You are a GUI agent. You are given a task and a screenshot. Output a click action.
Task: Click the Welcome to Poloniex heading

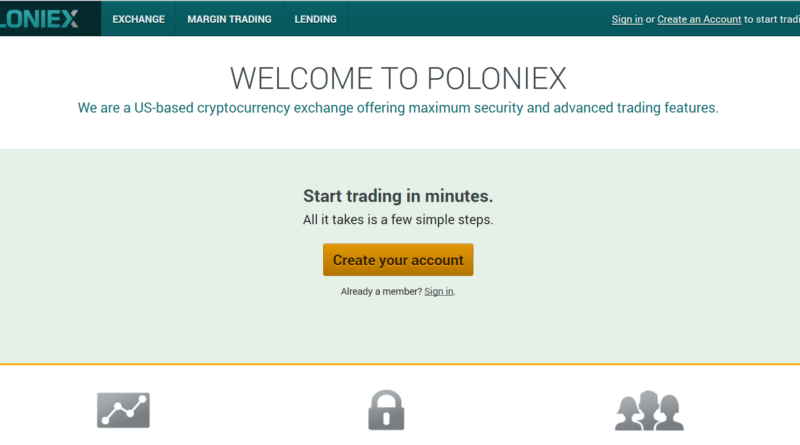pyautogui.click(x=398, y=79)
